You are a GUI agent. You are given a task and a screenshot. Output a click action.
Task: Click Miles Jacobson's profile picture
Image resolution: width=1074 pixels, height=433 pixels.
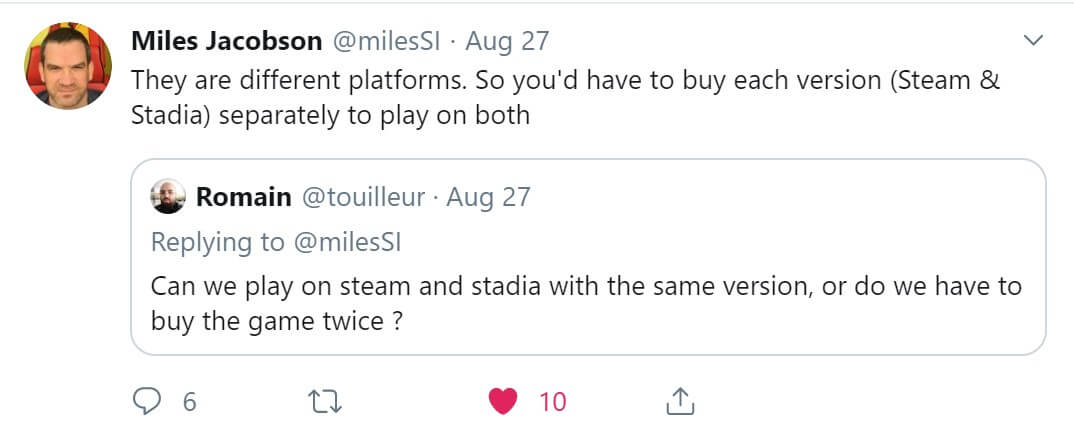click(68, 66)
